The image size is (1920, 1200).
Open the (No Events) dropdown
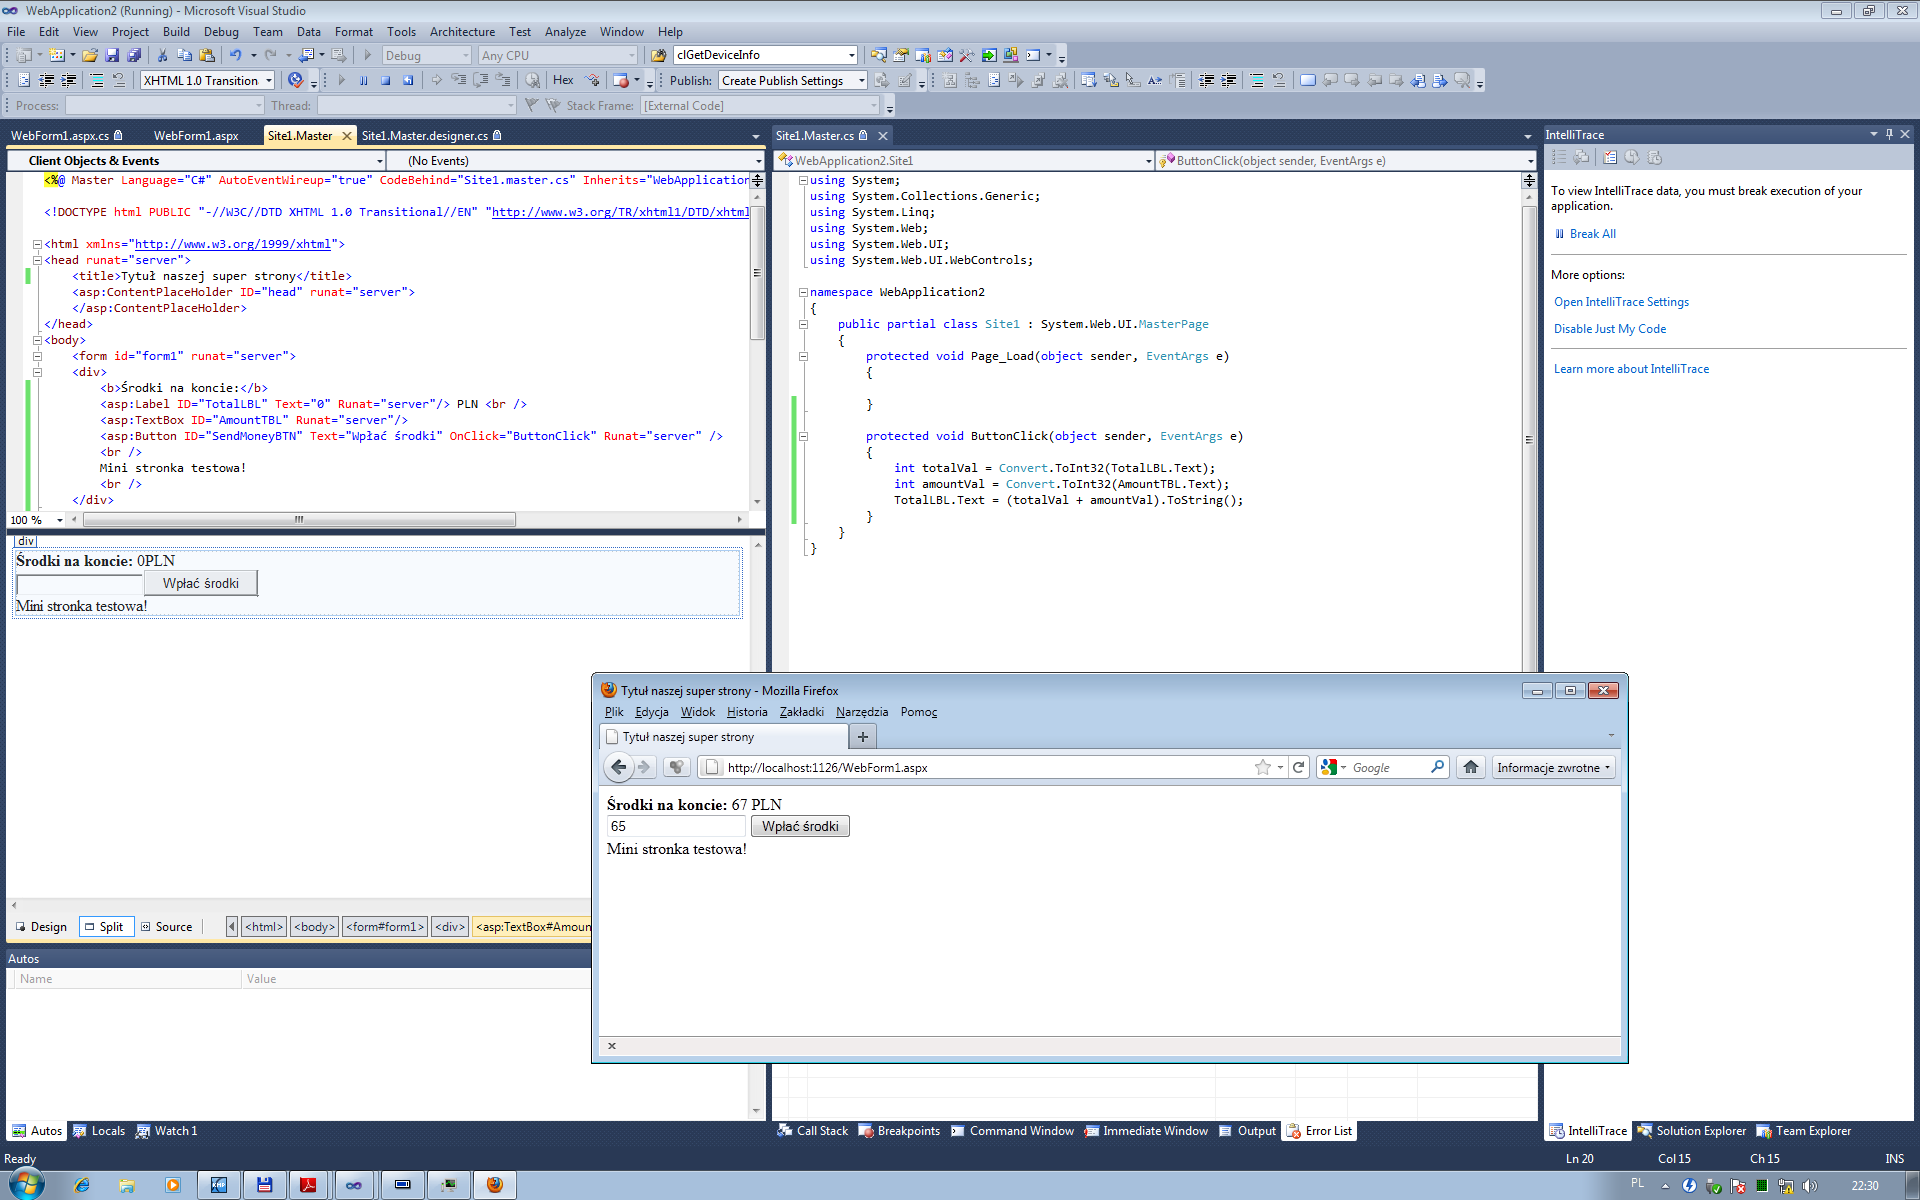pyautogui.click(x=576, y=161)
